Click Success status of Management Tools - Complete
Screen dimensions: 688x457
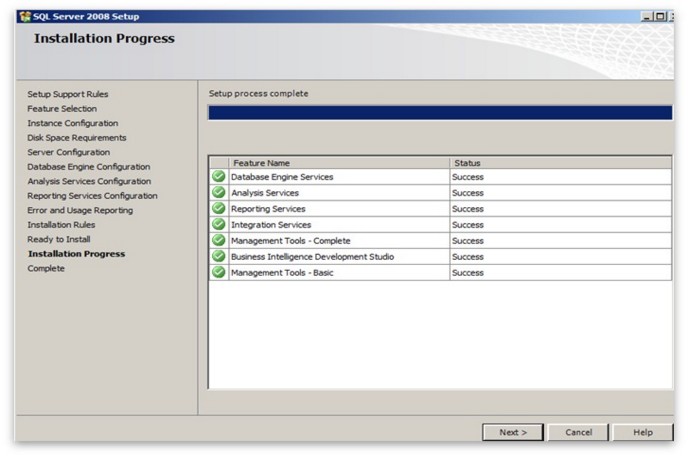[x=468, y=241]
